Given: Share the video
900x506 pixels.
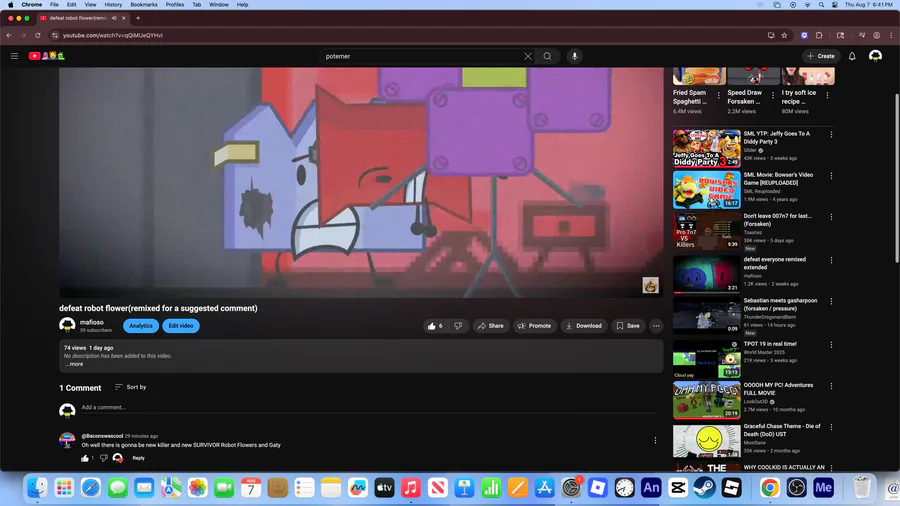Looking at the screenshot, I should coord(491,326).
